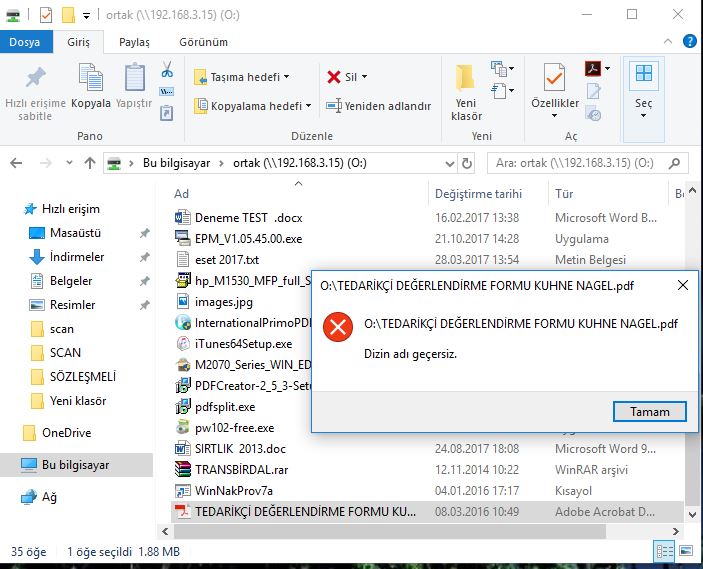Image resolution: width=703 pixels, height=569 pixels.
Task: Click the scissors cut icon
Action: [167, 70]
